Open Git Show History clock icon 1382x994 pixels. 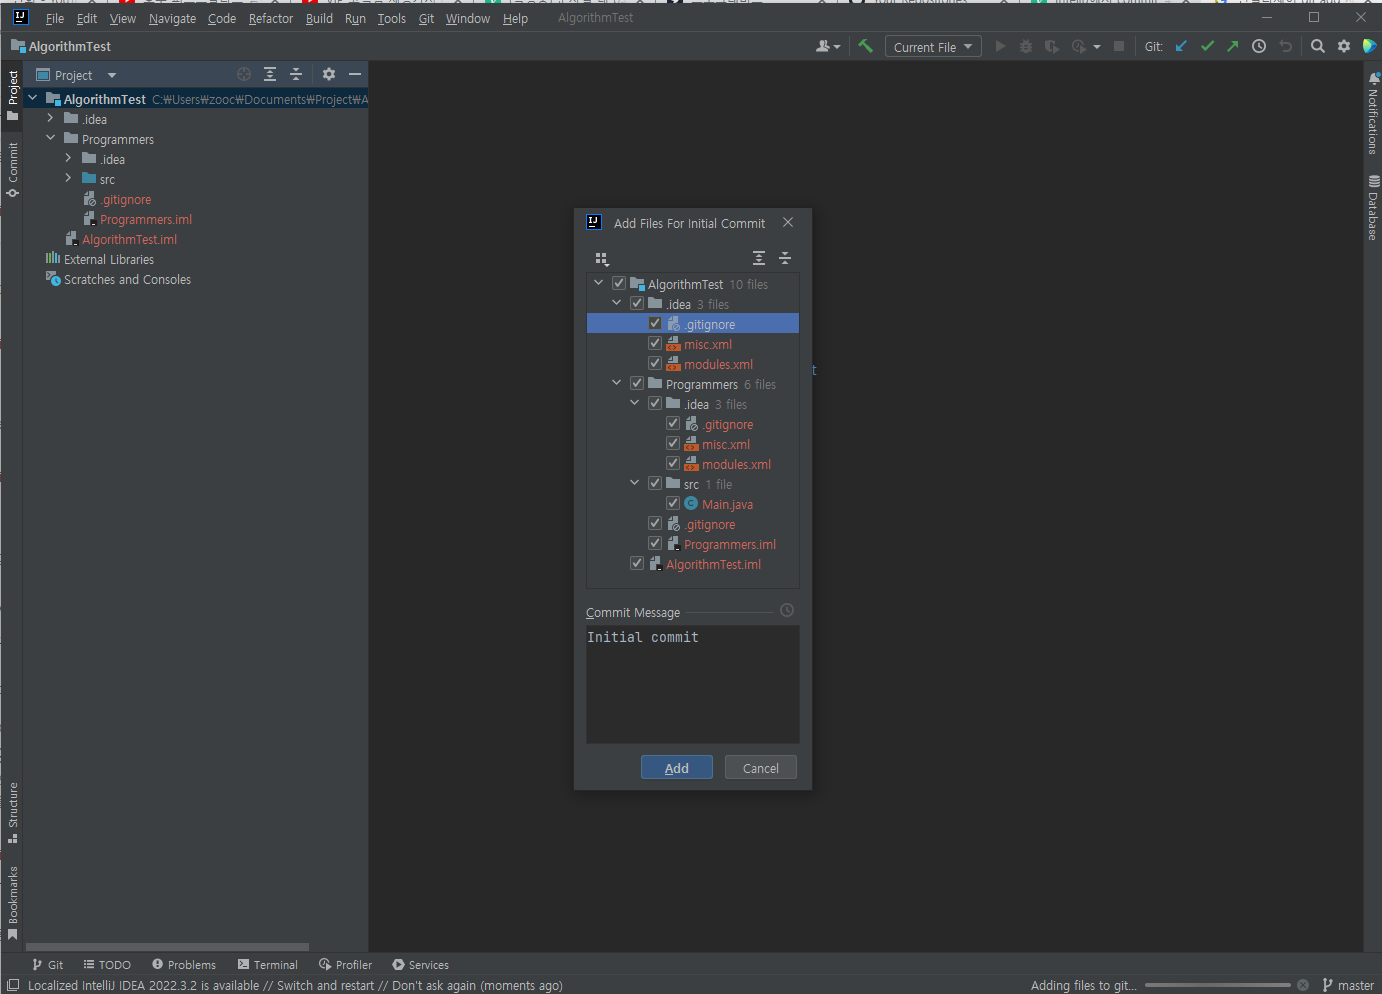point(1259,46)
